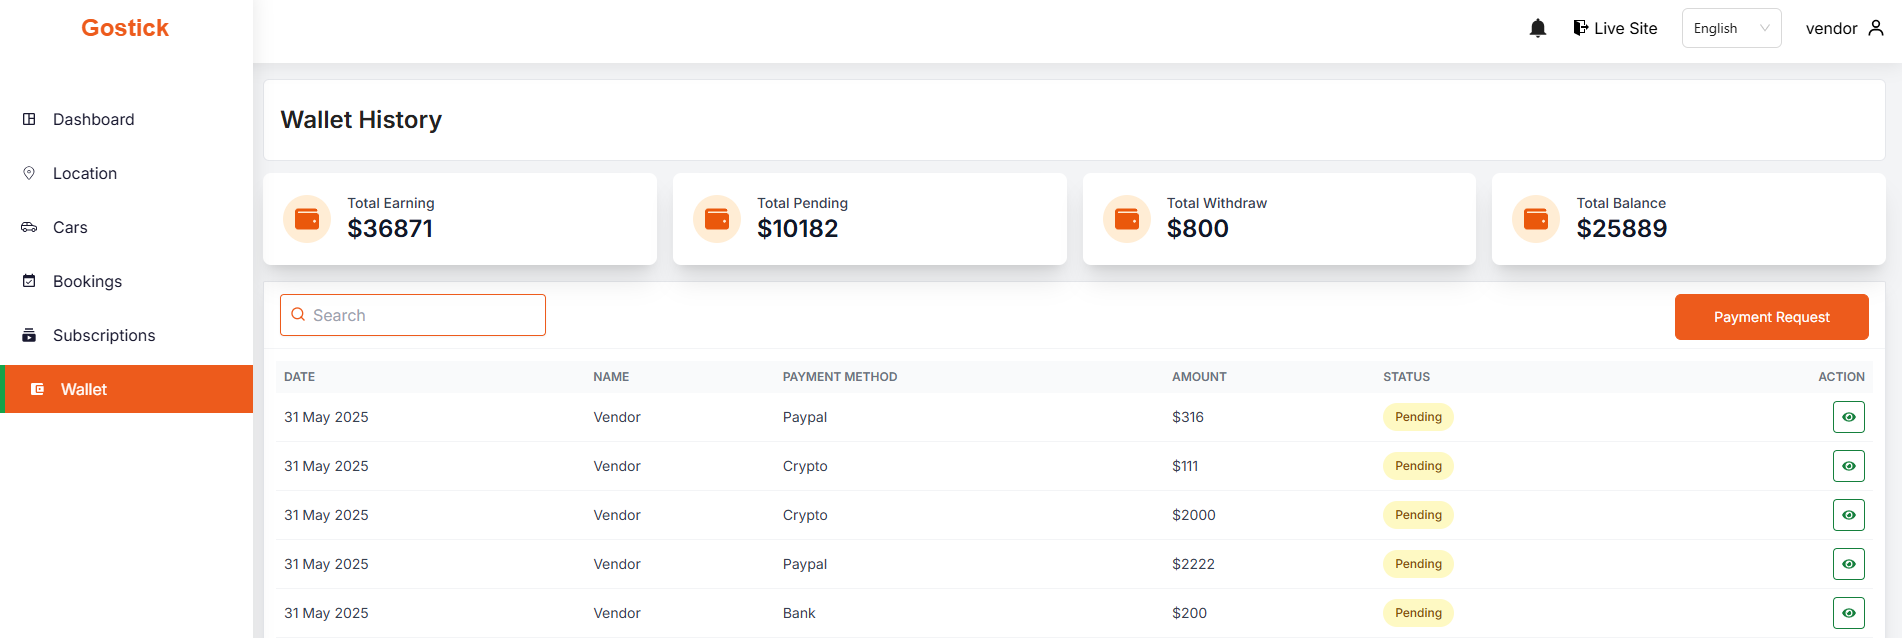Click the vendor user profile icon
This screenshot has height=638, width=1902.
pyautogui.click(x=1876, y=28)
